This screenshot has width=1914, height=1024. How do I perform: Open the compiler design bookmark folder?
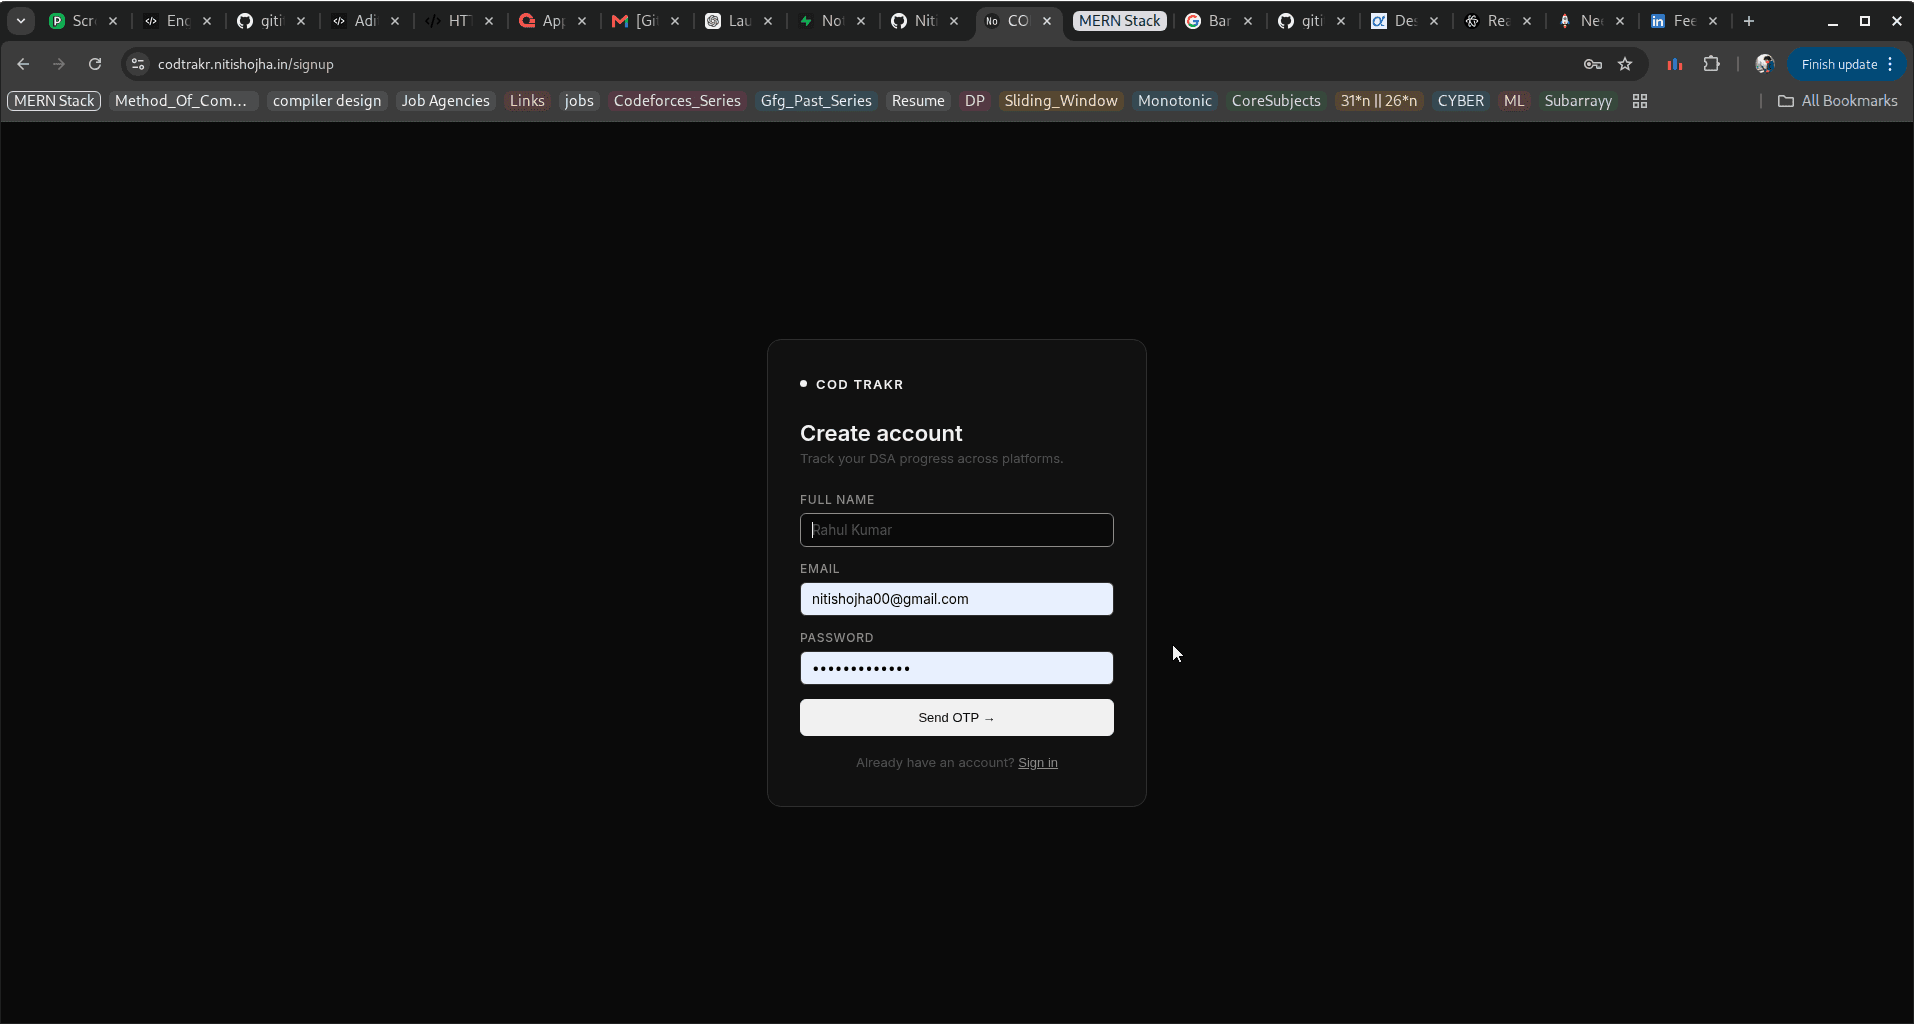[327, 101]
